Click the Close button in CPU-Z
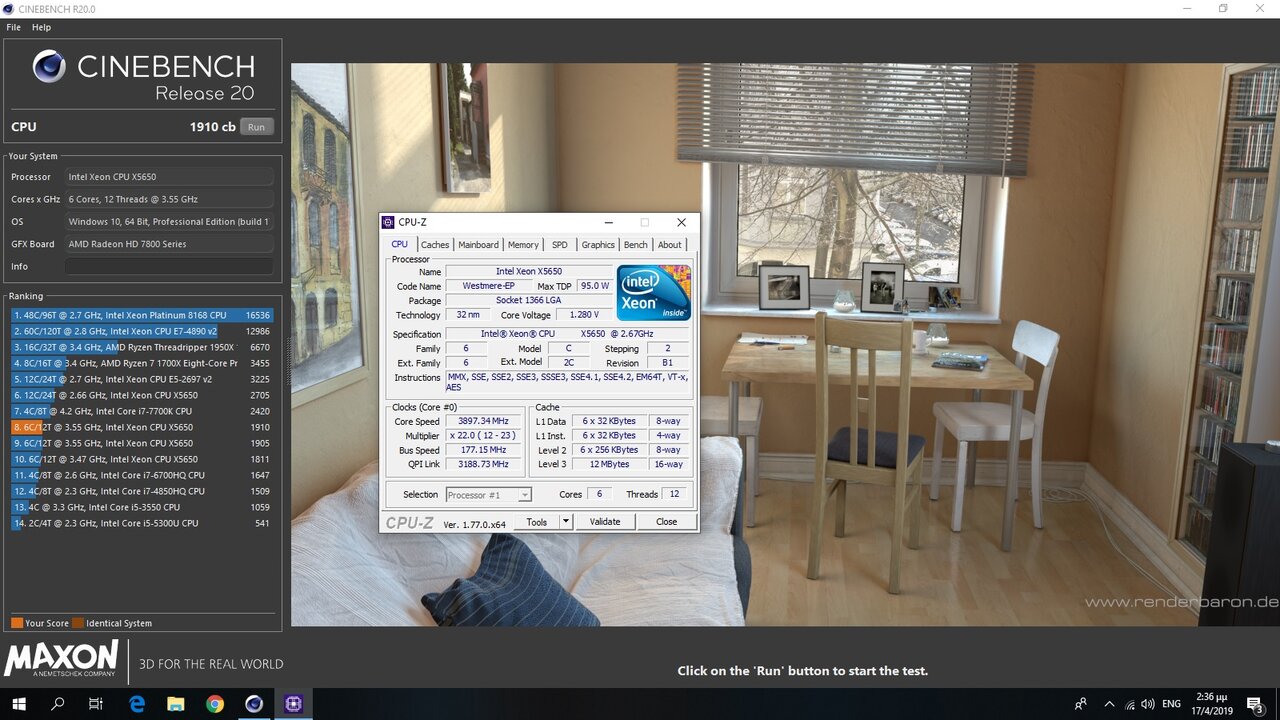The height and width of the screenshot is (720, 1280). [667, 521]
